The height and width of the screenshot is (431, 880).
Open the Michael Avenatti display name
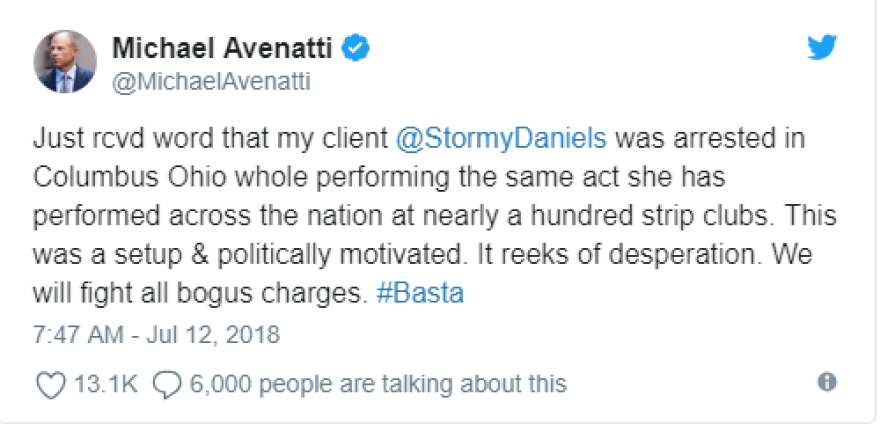pos(225,46)
